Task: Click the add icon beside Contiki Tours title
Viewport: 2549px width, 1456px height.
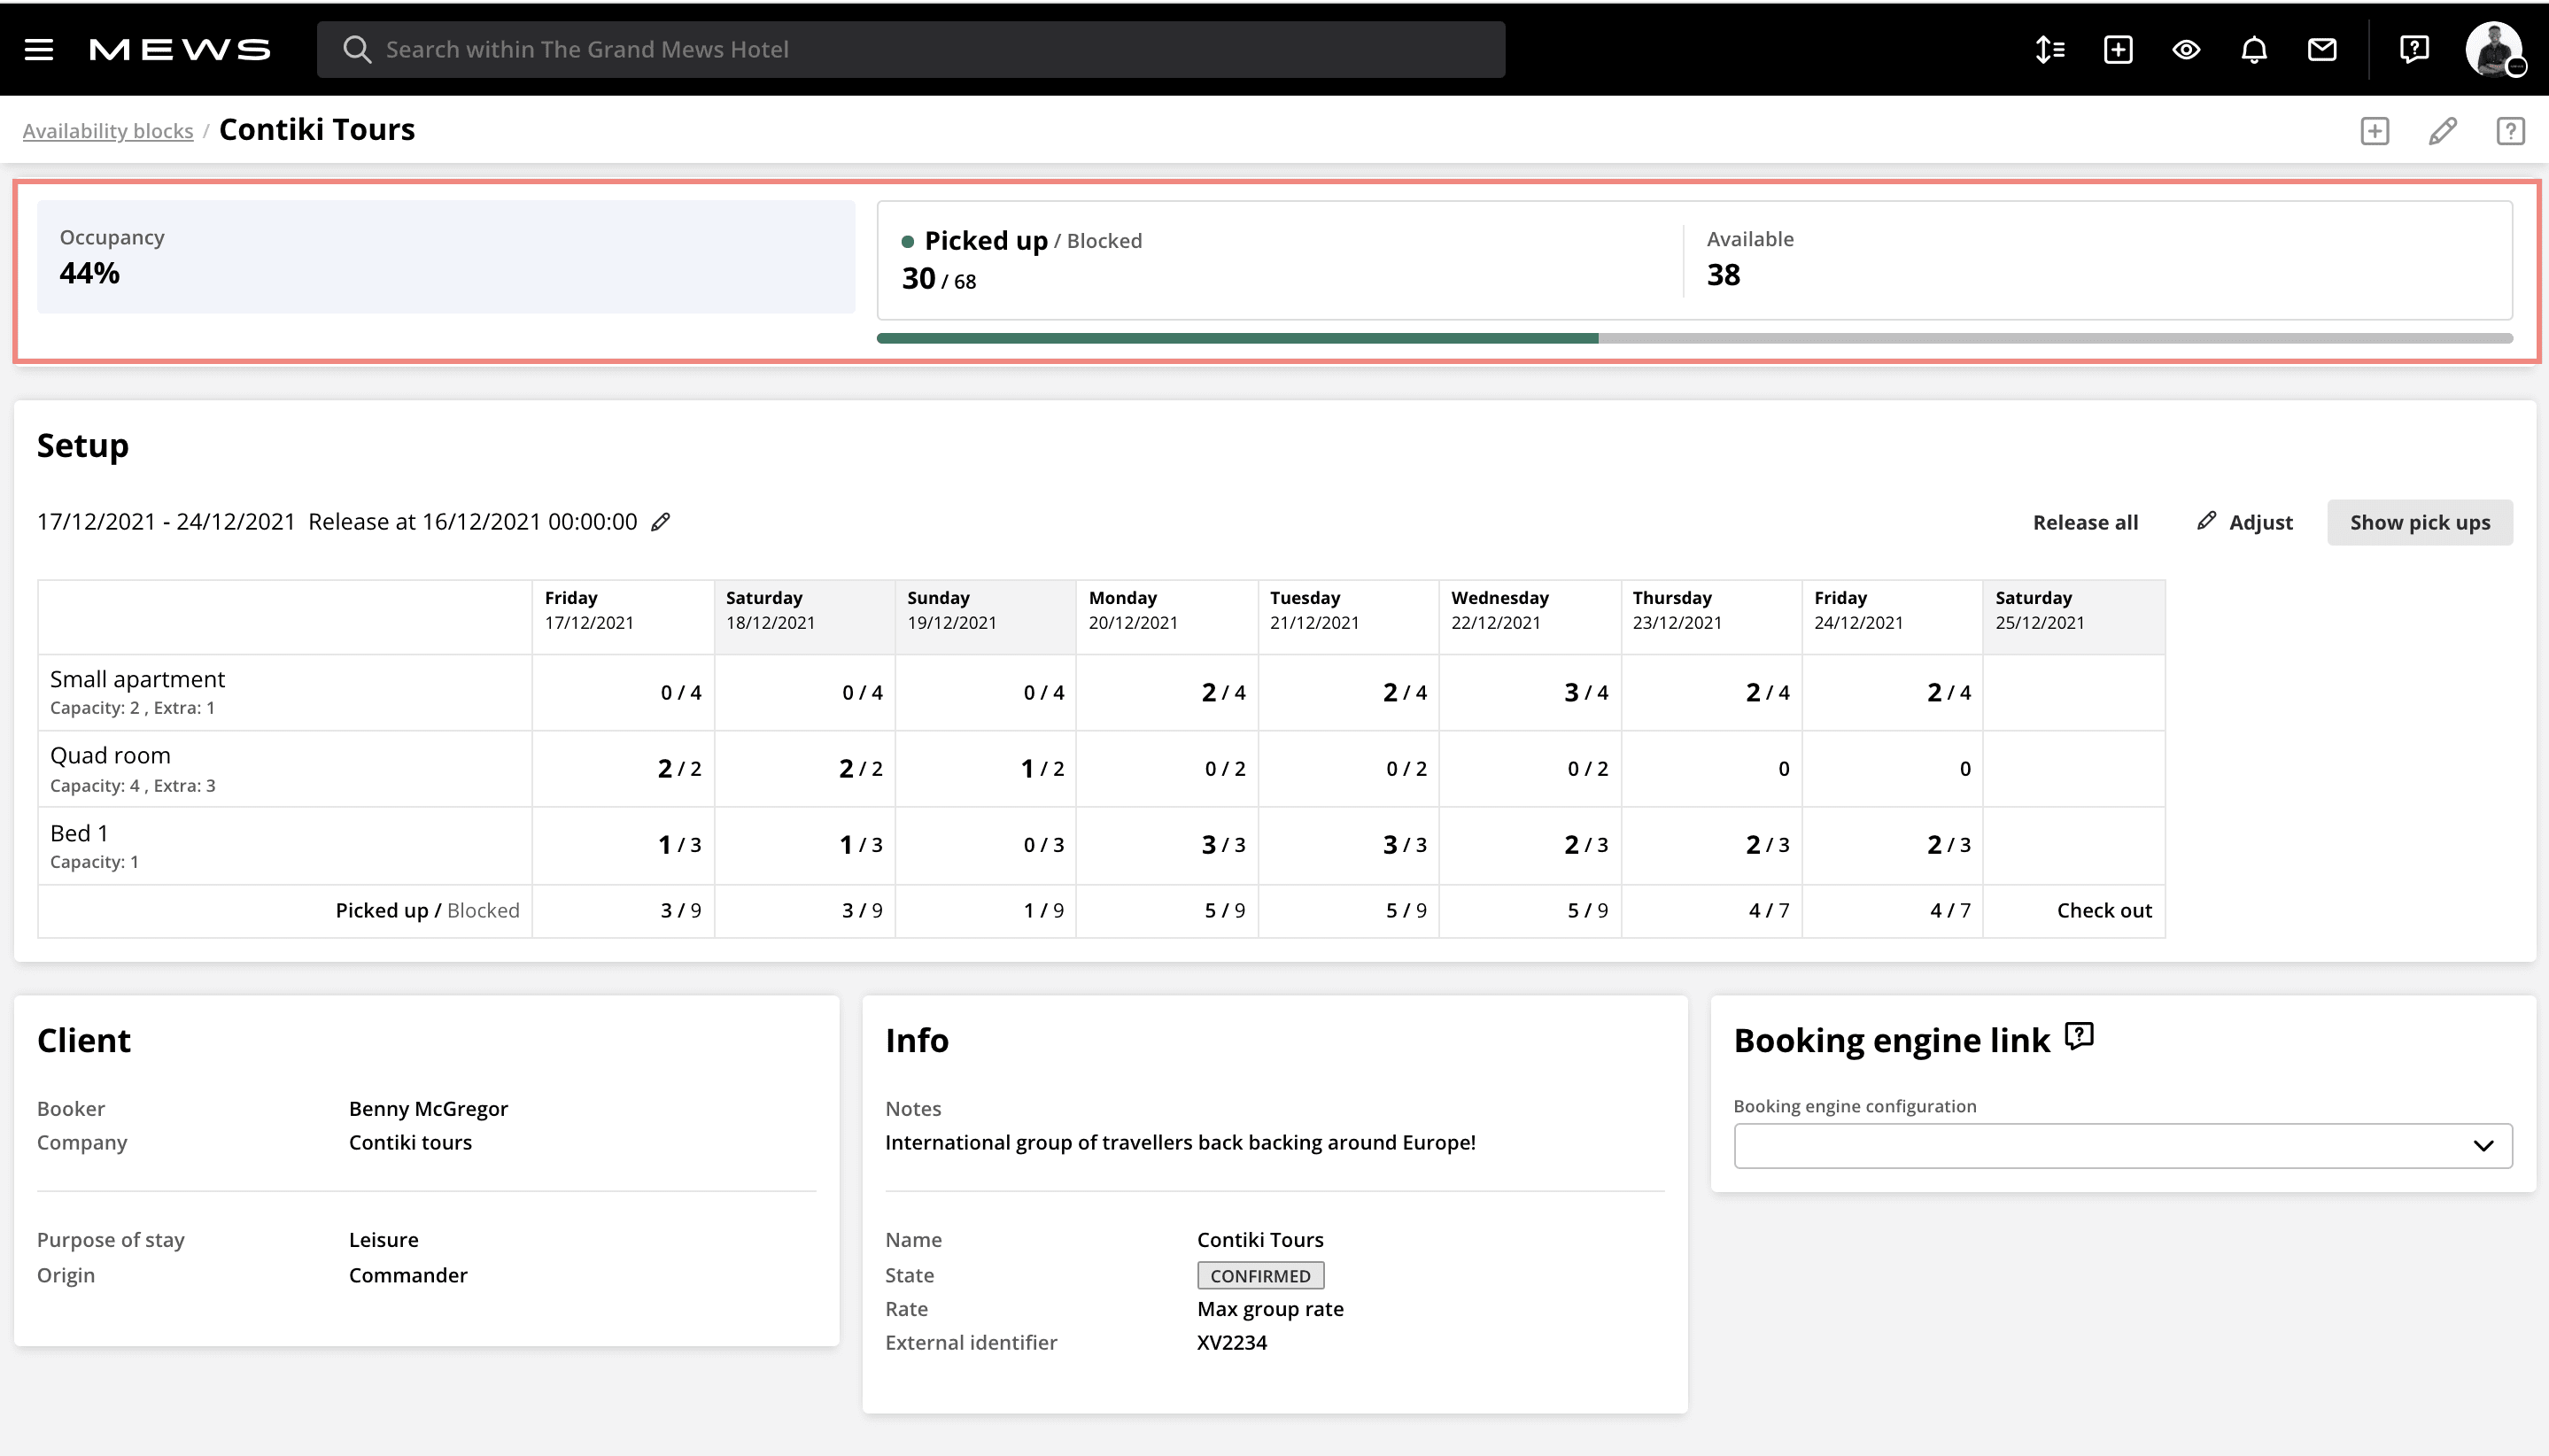Action: [x=2375, y=131]
